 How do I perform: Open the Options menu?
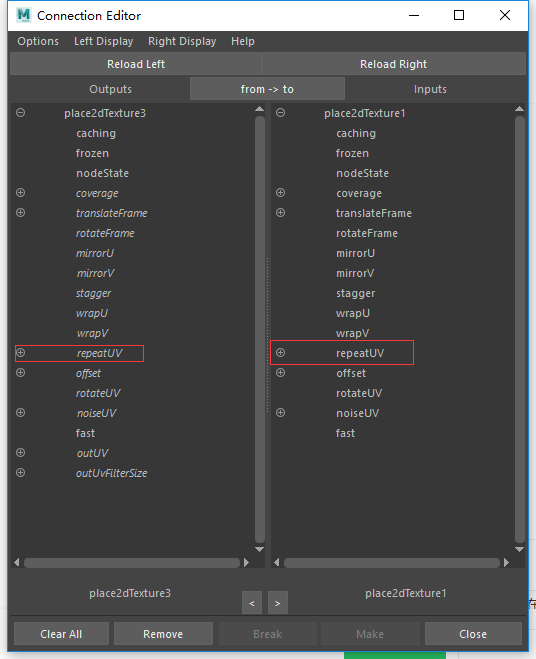tap(38, 41)
